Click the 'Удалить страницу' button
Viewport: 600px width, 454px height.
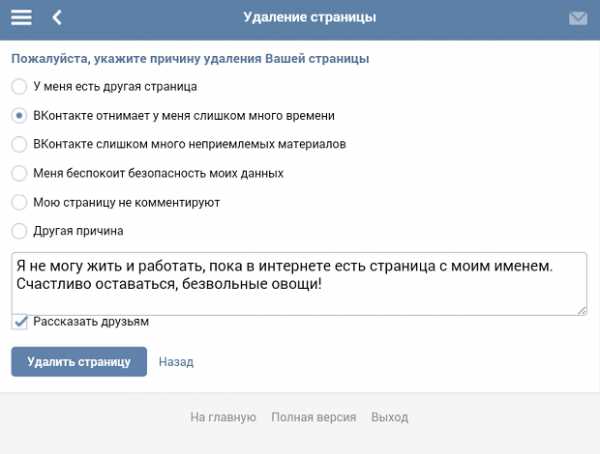[x=79, y=362]
